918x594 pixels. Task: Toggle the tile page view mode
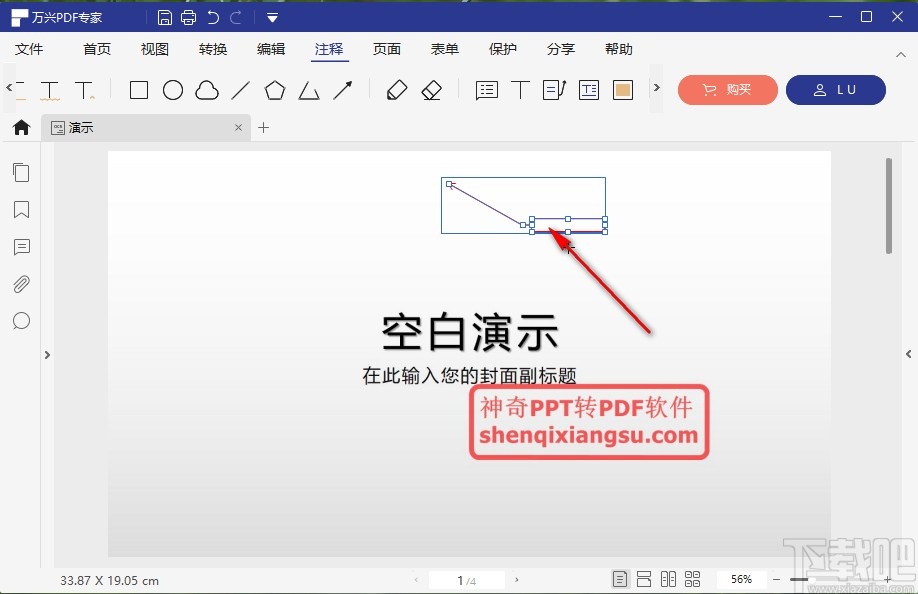tap(693, 578)
